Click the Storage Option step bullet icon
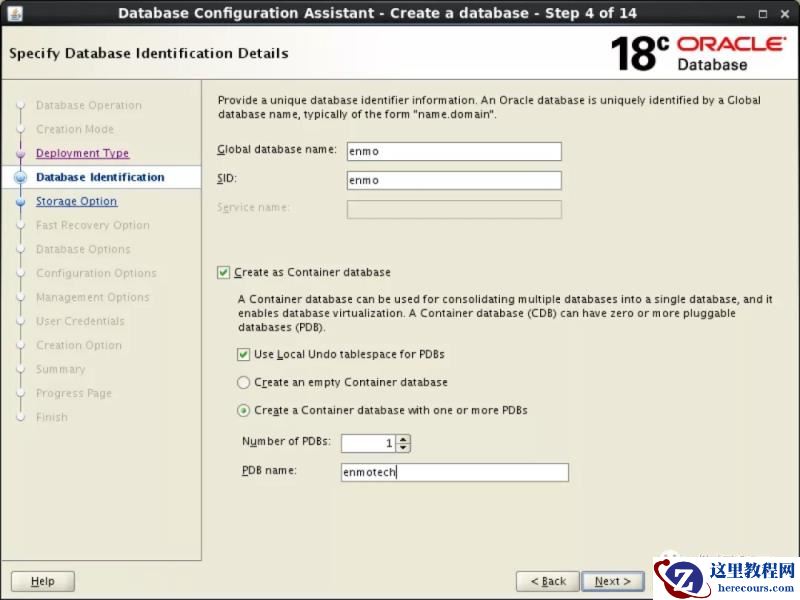800x600 pixels. [x=21, y=202]
